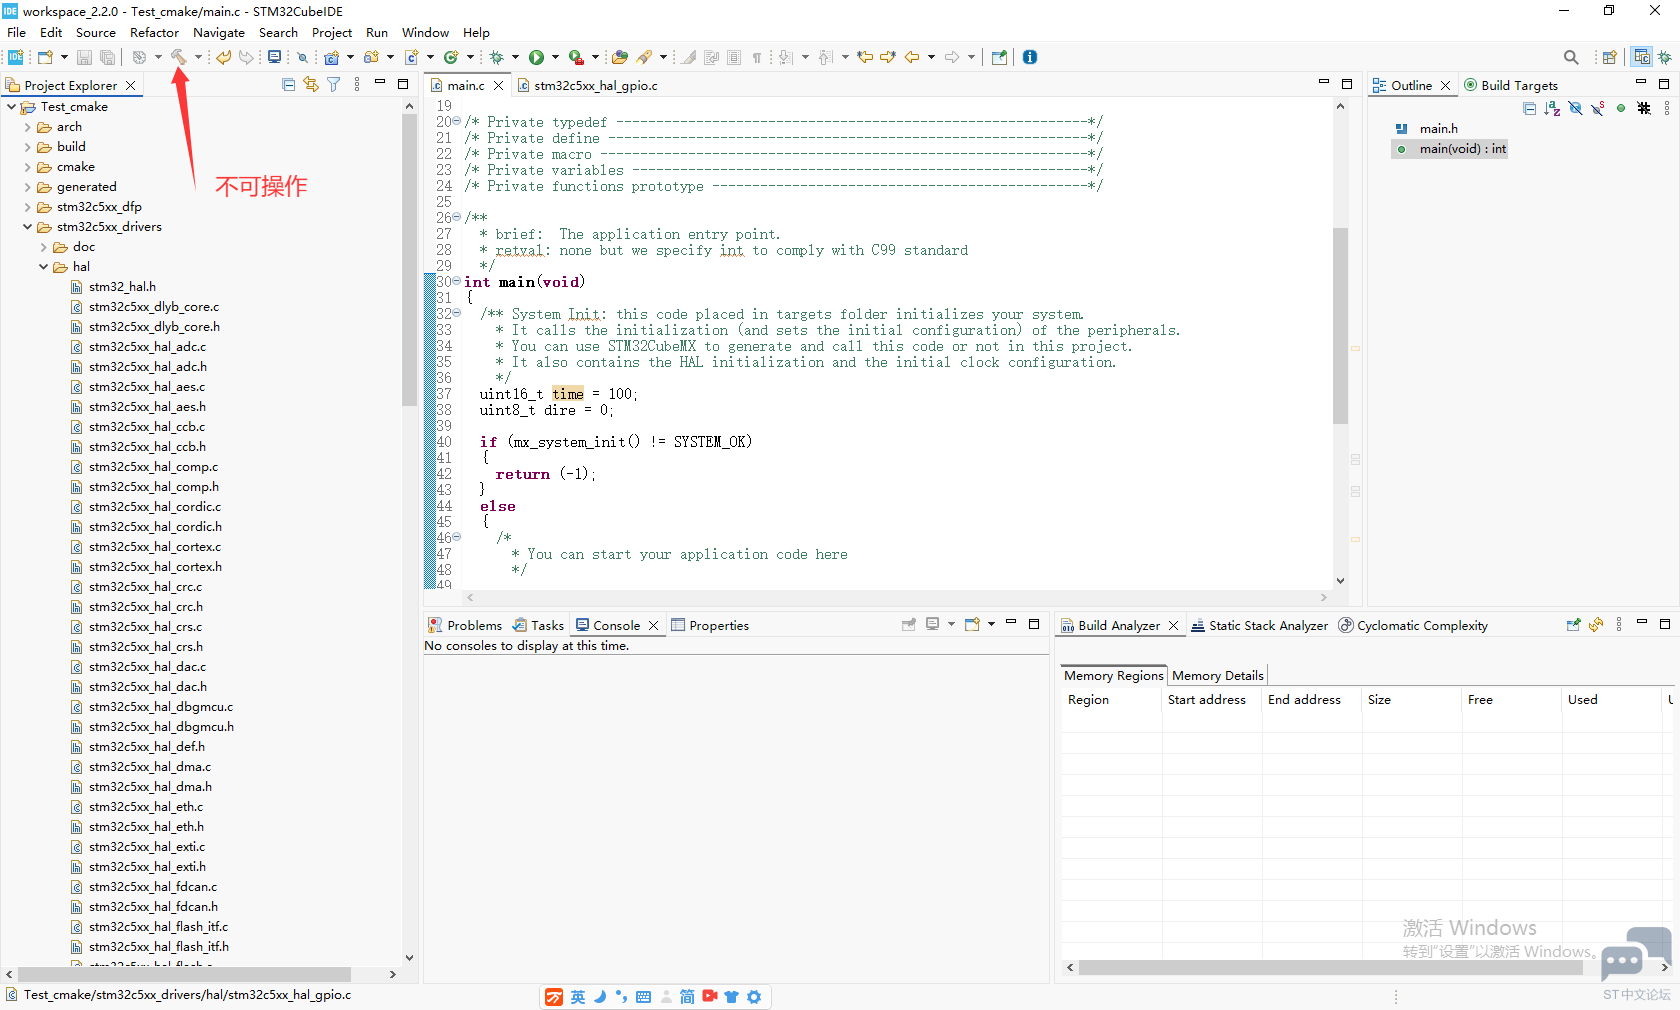Click the green Run play icon
The image size is (1680, 1010).
click(x=536, y=57)
